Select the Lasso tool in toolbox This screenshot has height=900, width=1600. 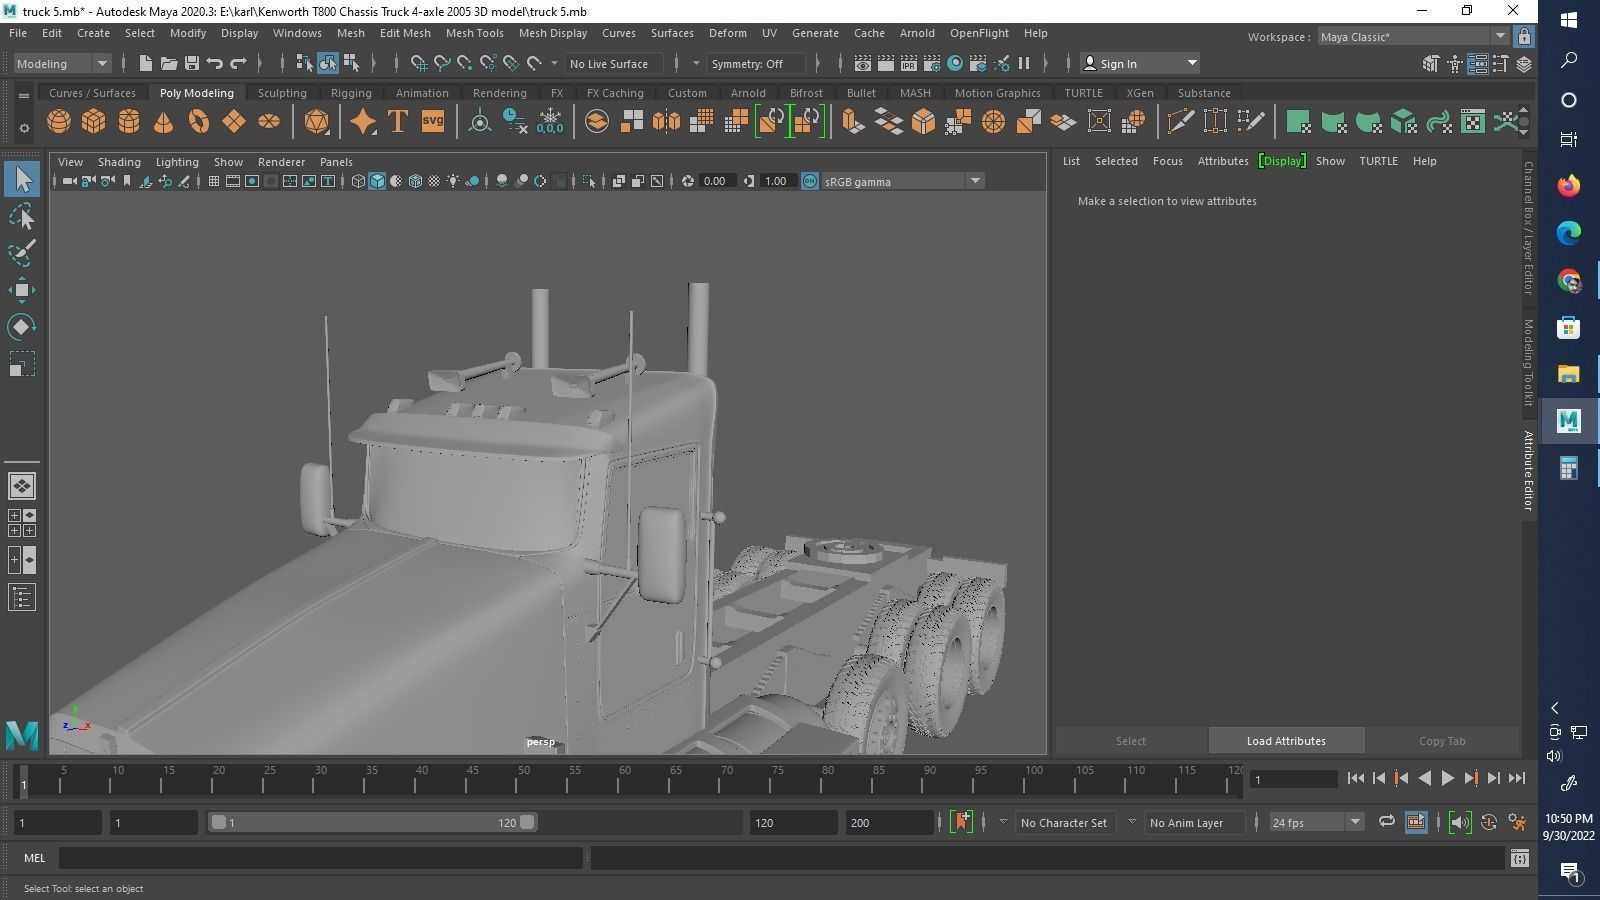pos(22,216)
